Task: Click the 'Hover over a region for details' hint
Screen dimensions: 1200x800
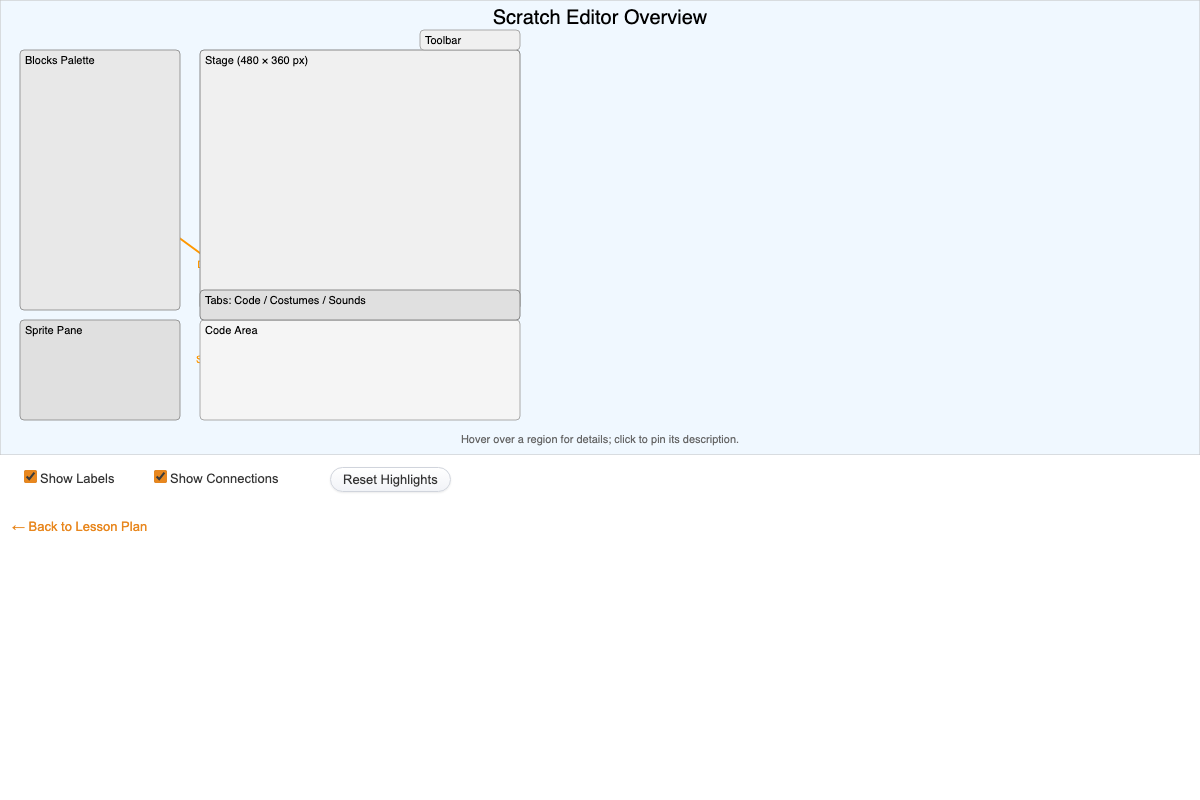Action: pos(600,439)
